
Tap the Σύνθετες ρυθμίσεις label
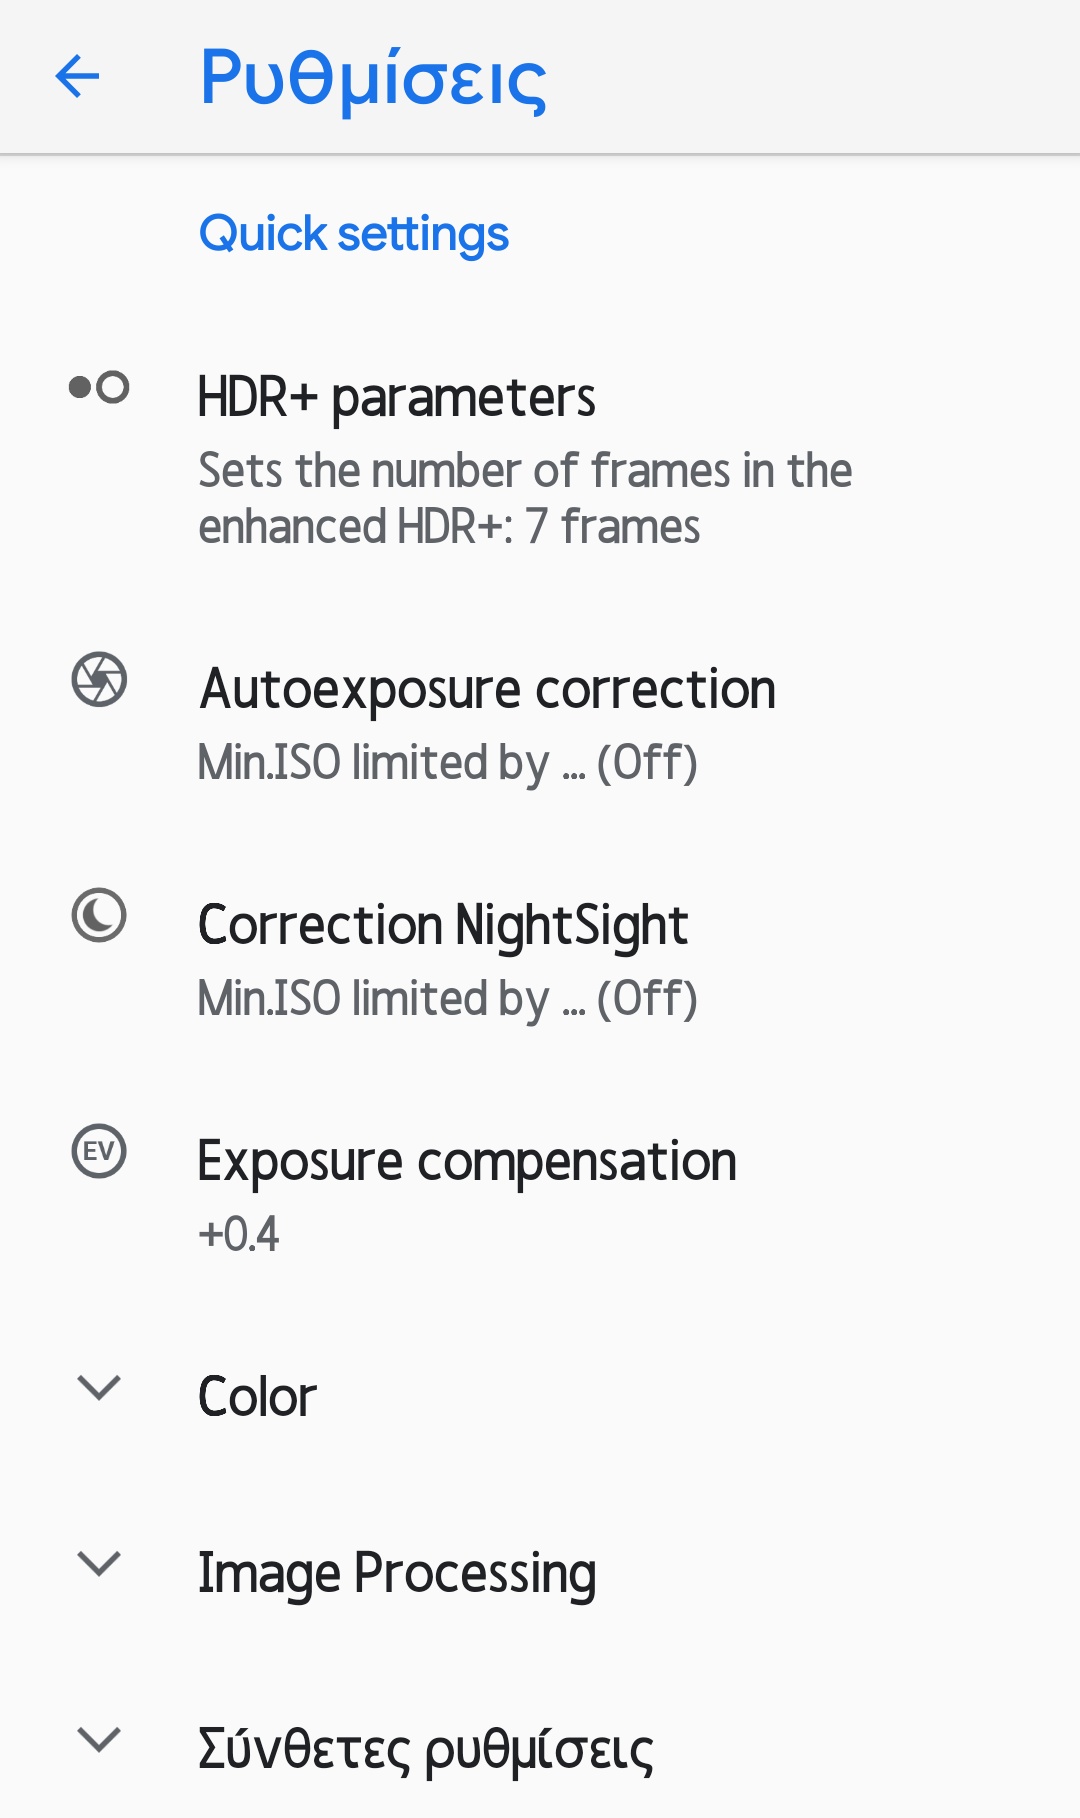pyautogui.click(x=425, y=1750)
